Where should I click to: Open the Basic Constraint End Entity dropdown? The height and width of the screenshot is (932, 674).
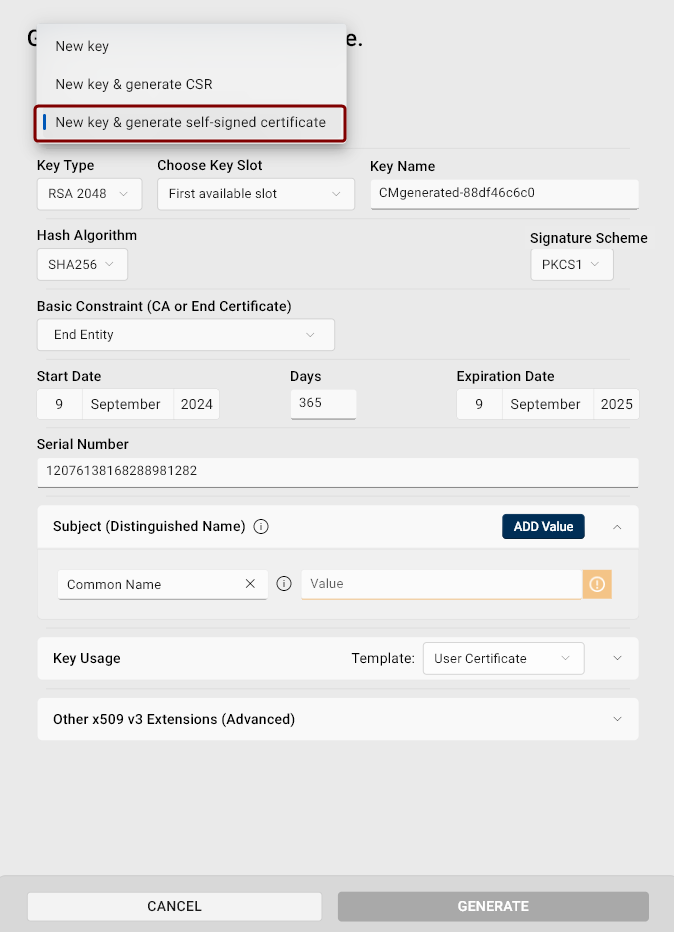[185, 335]
